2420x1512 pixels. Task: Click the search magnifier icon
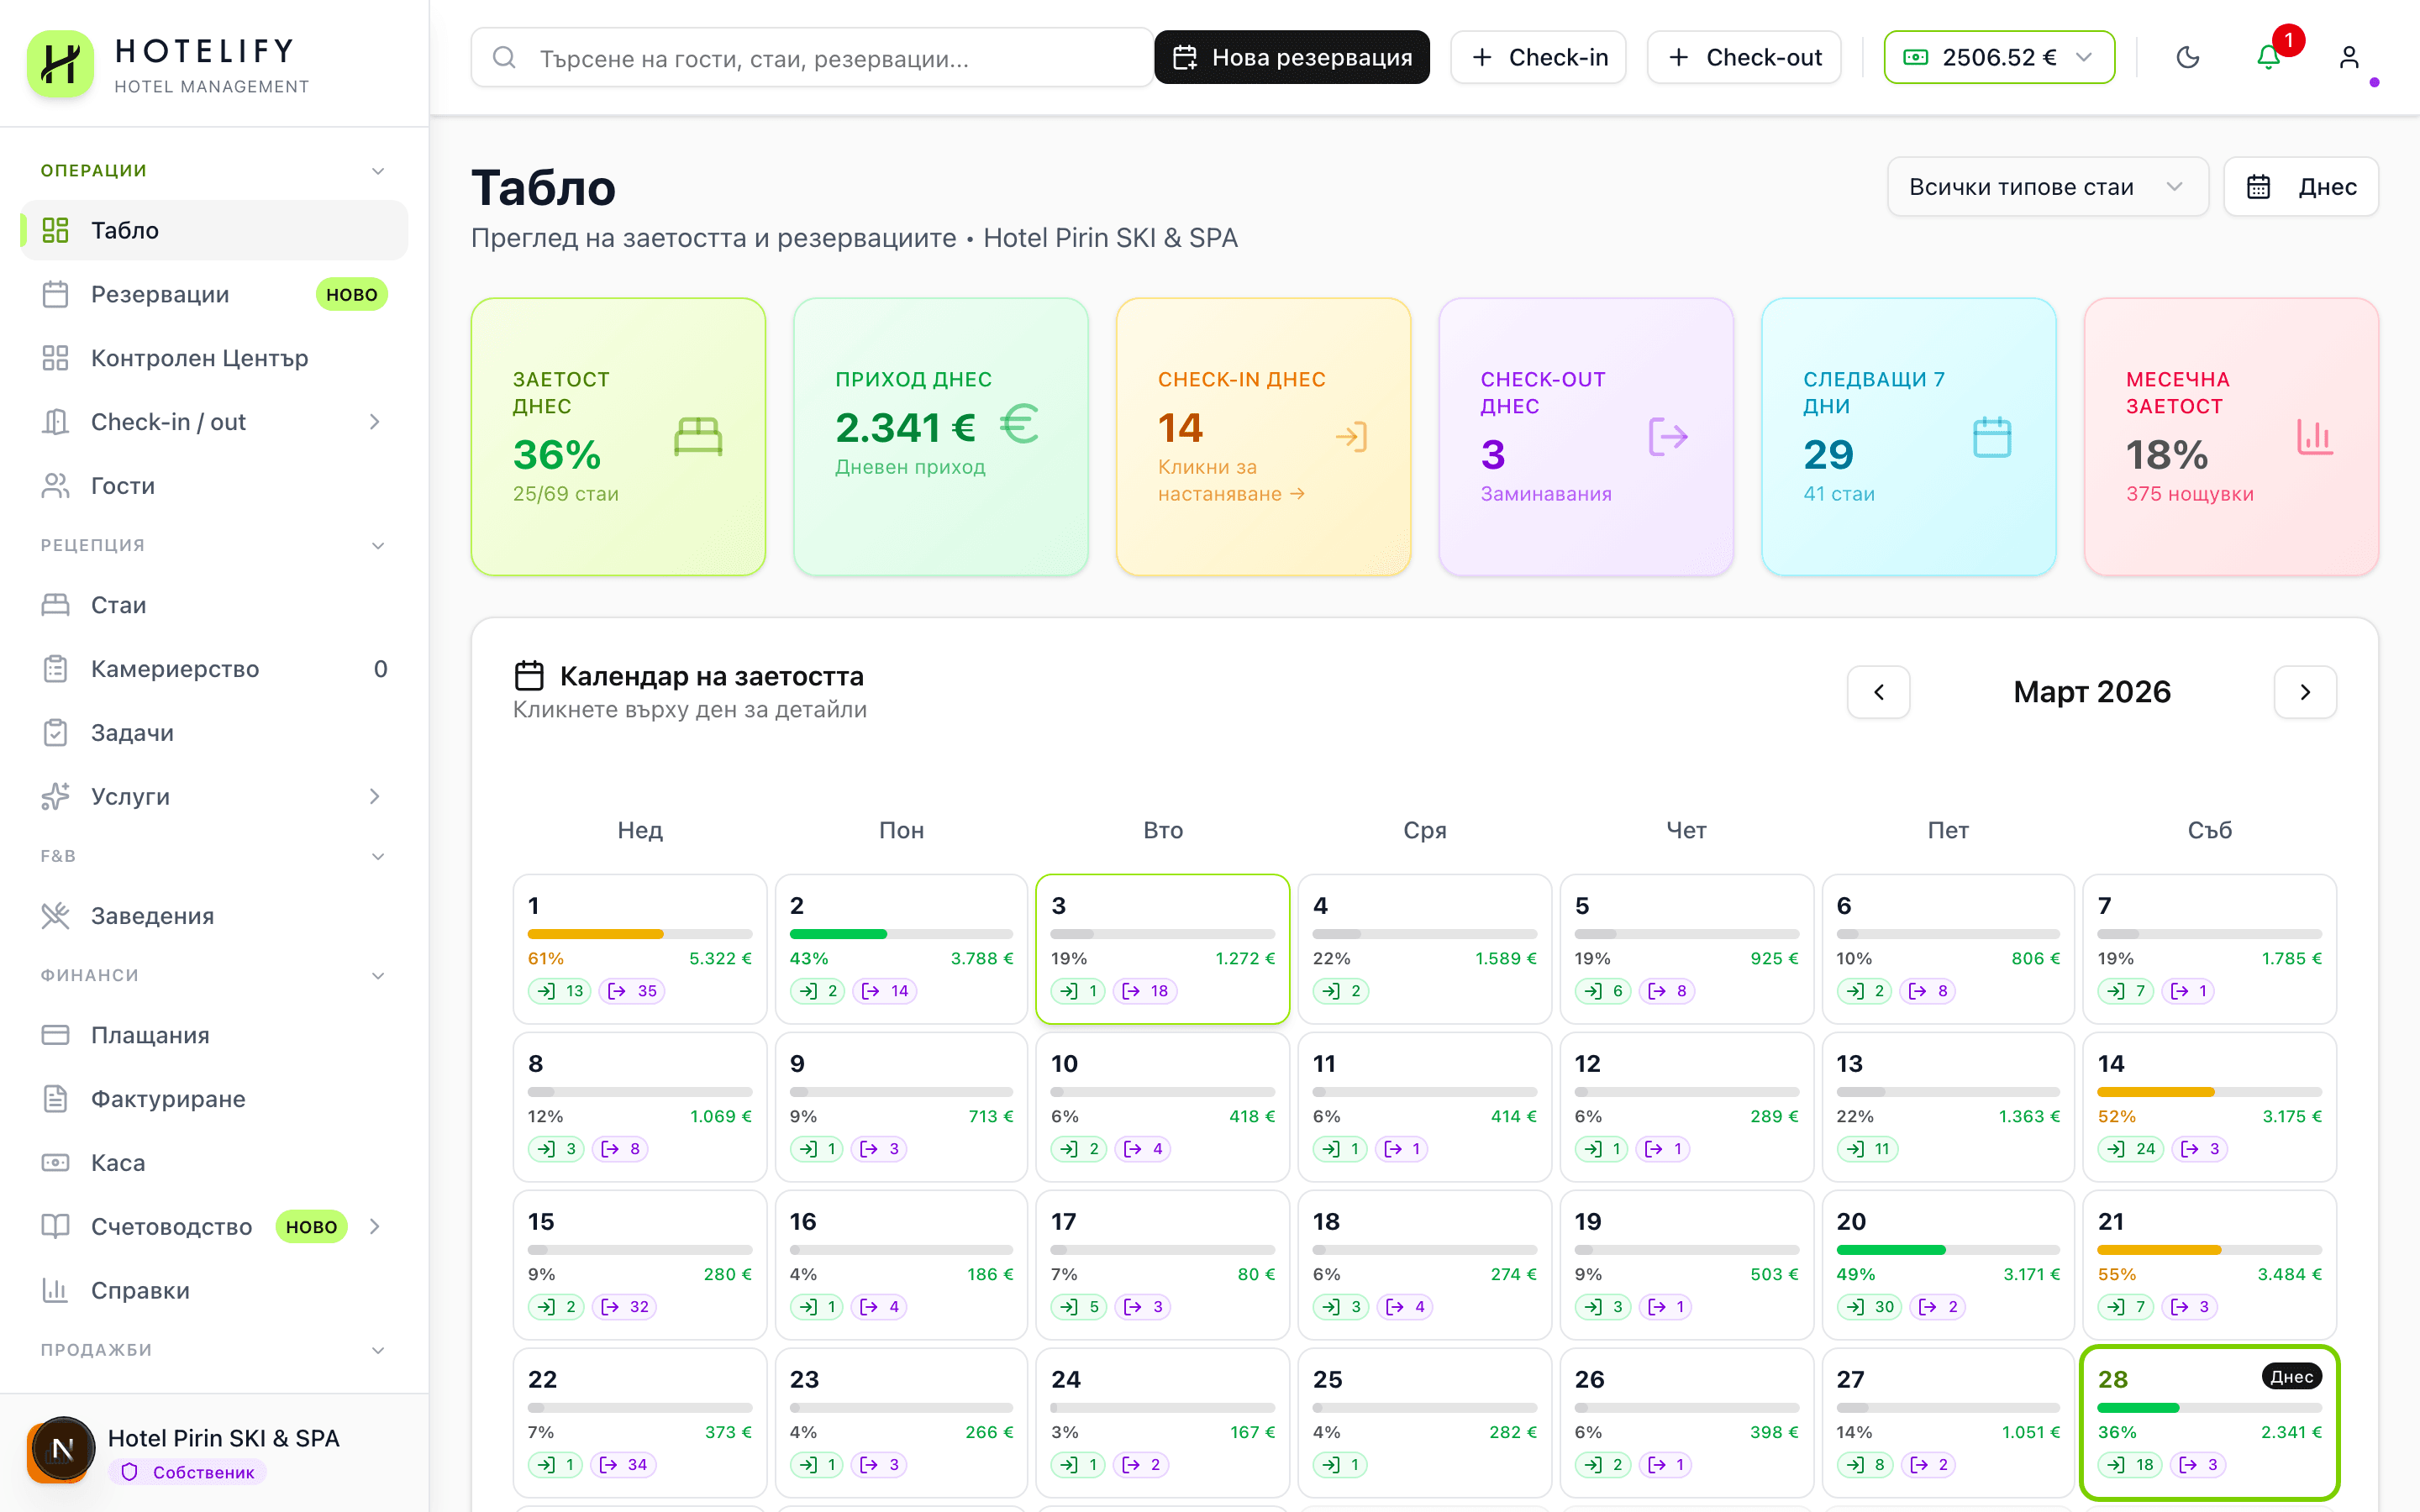[504, 57]
